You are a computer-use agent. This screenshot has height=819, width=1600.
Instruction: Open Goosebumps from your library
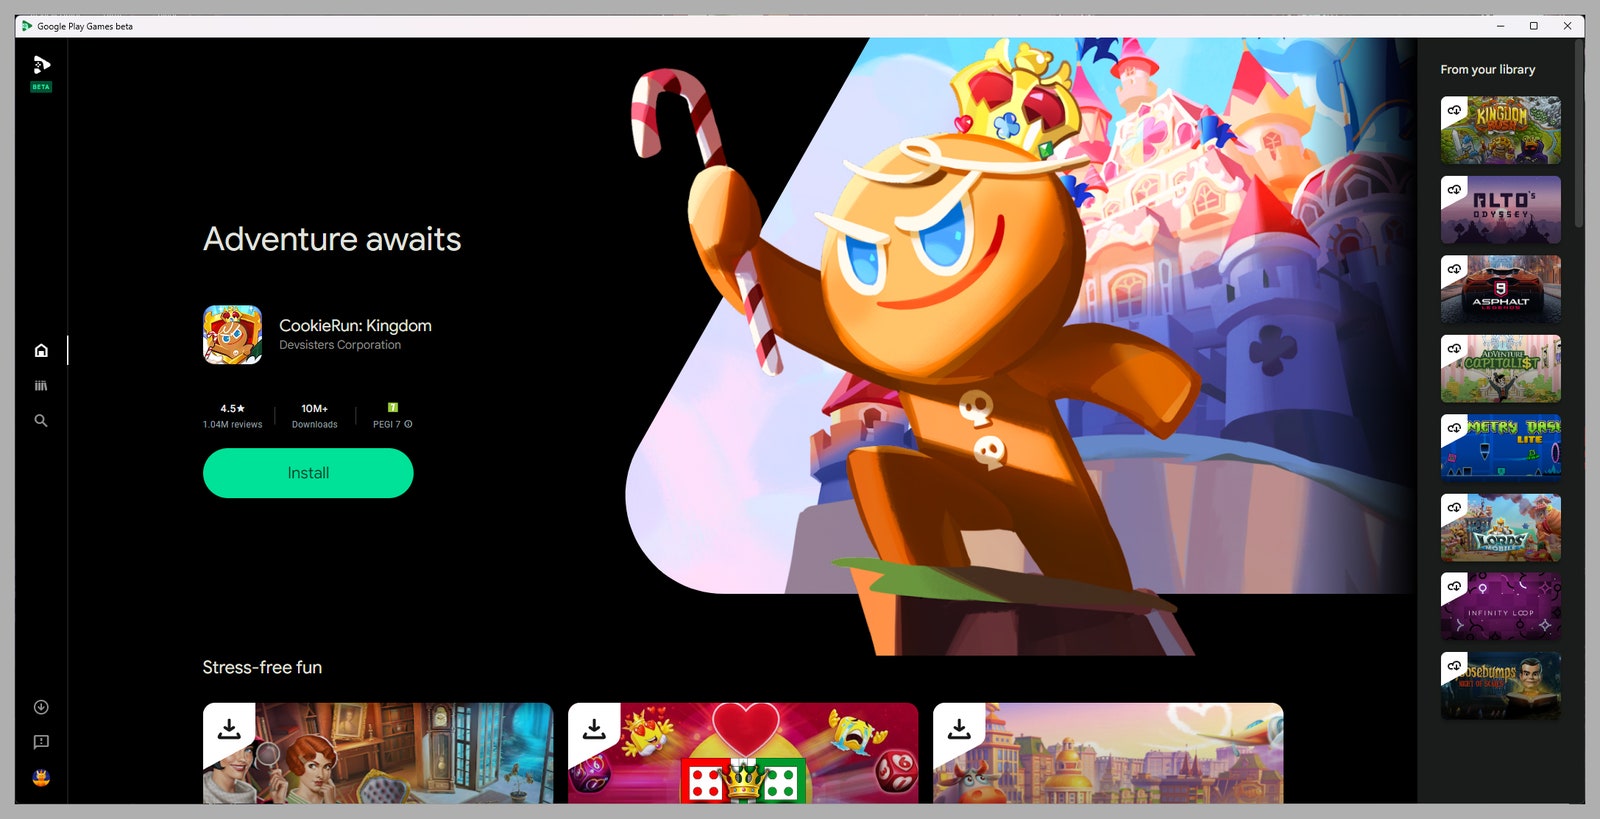click(x=1500, y=686)
